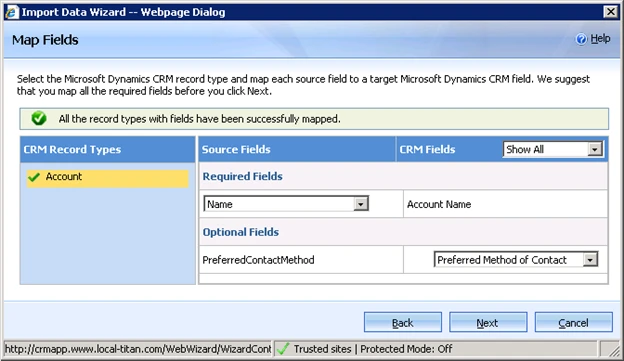The width and height of the screenshot is (624, 361).
Task: Open the Help link
Action: point(600,39)
